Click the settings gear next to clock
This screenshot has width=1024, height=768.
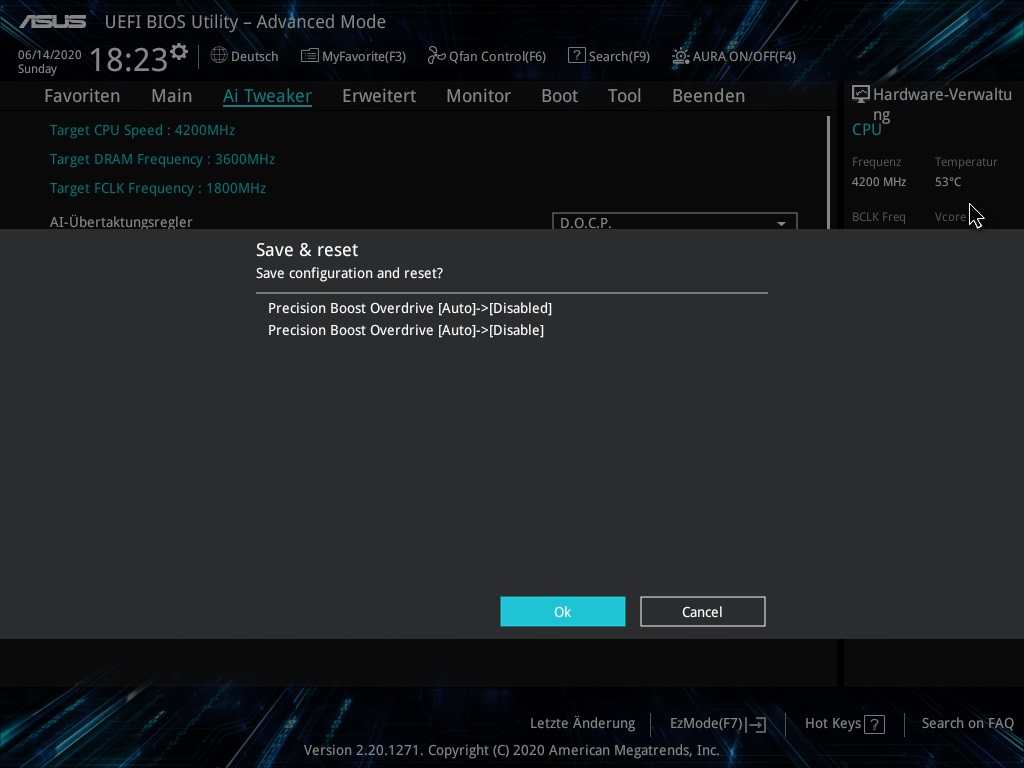click(179, 52)
